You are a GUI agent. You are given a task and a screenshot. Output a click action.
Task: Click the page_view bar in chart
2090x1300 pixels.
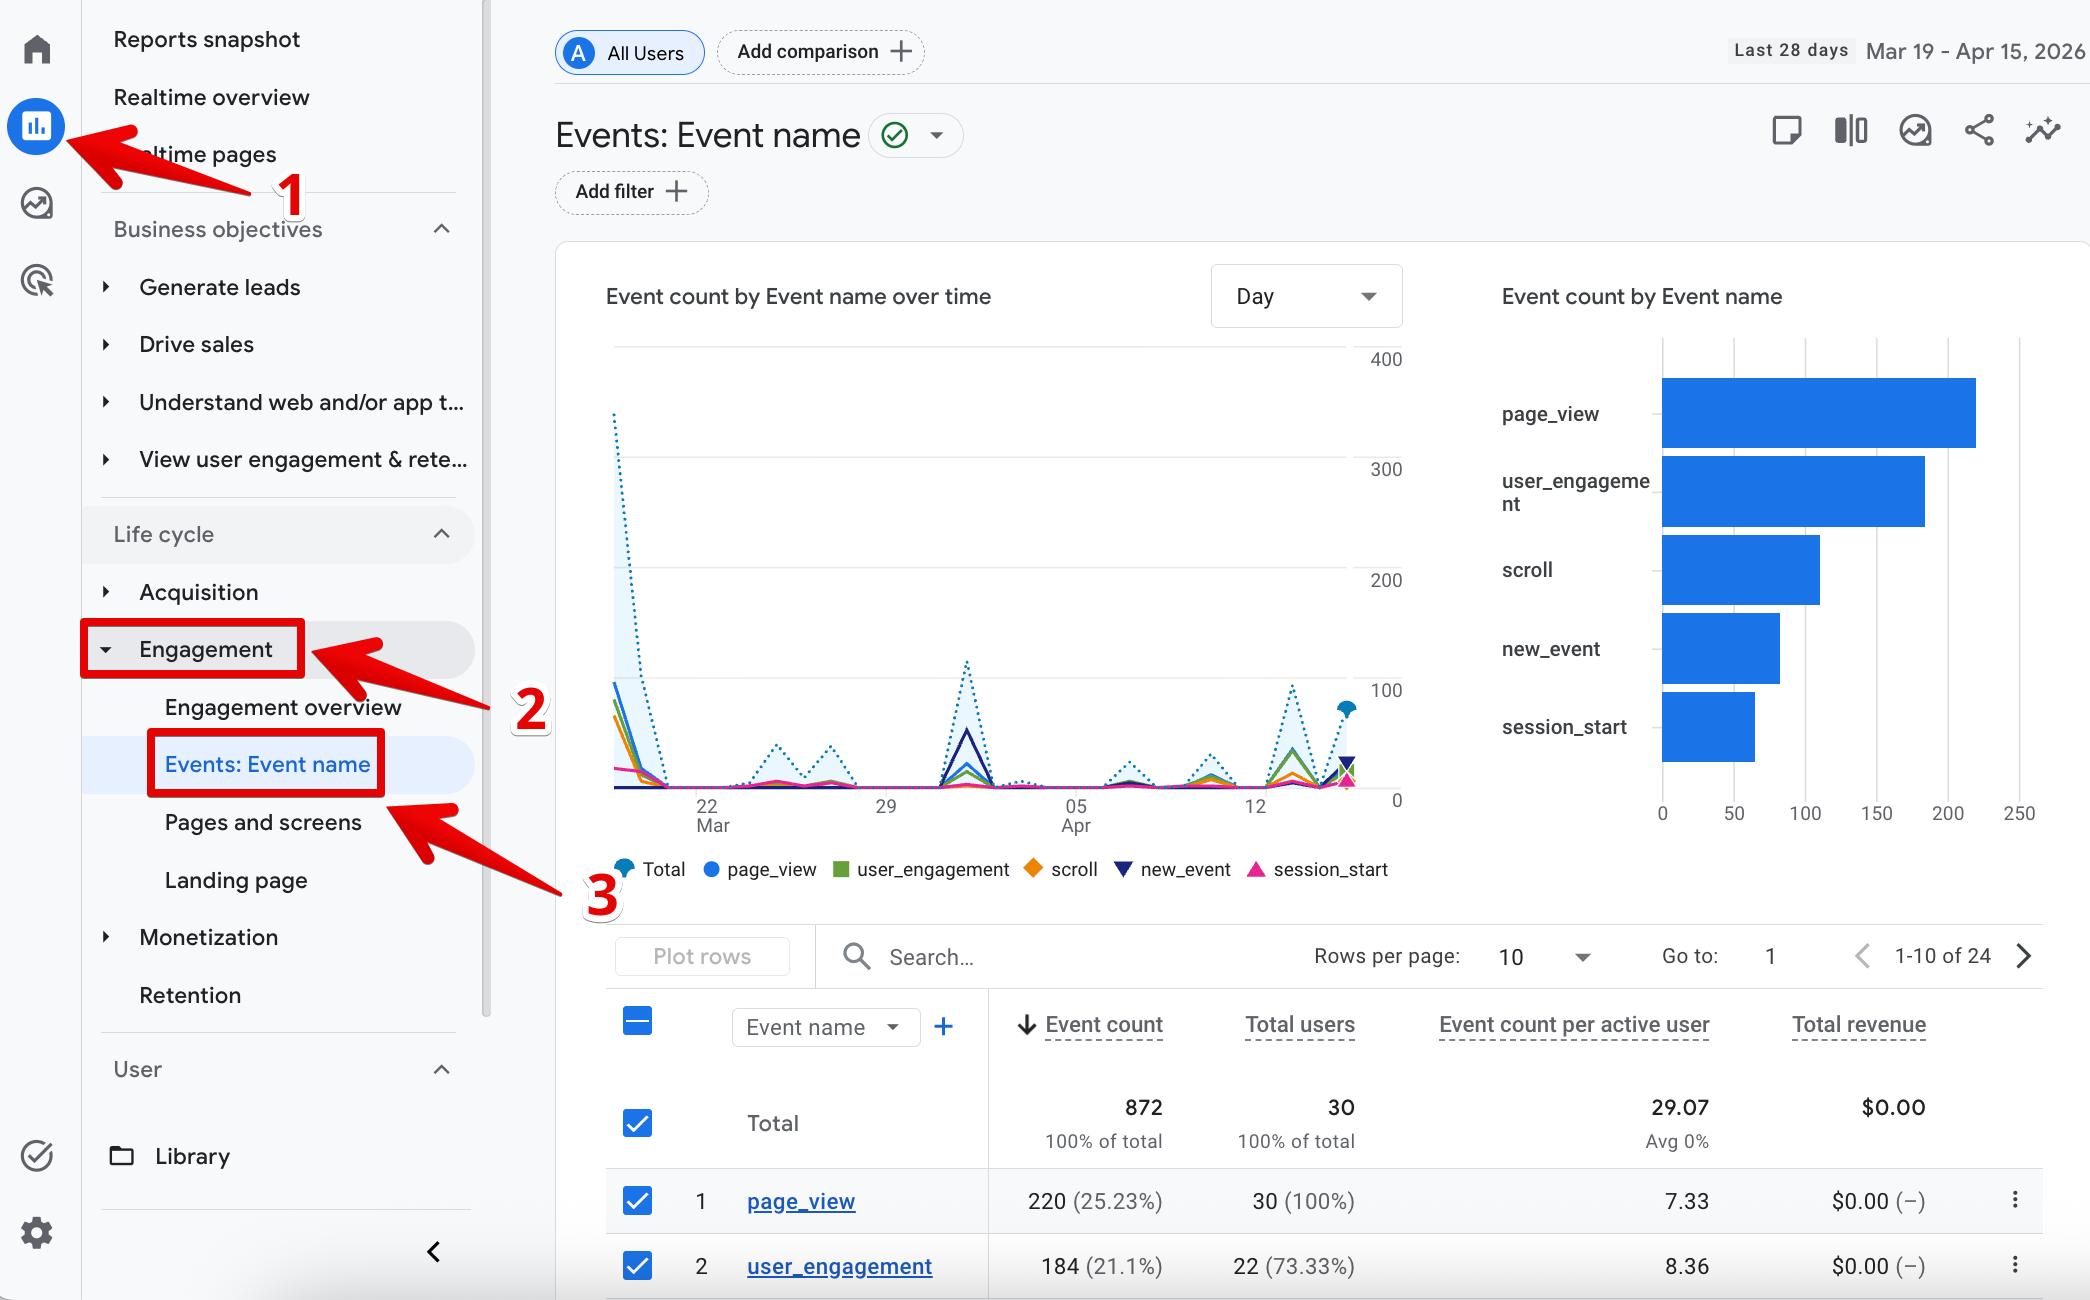coord(1818,413)
